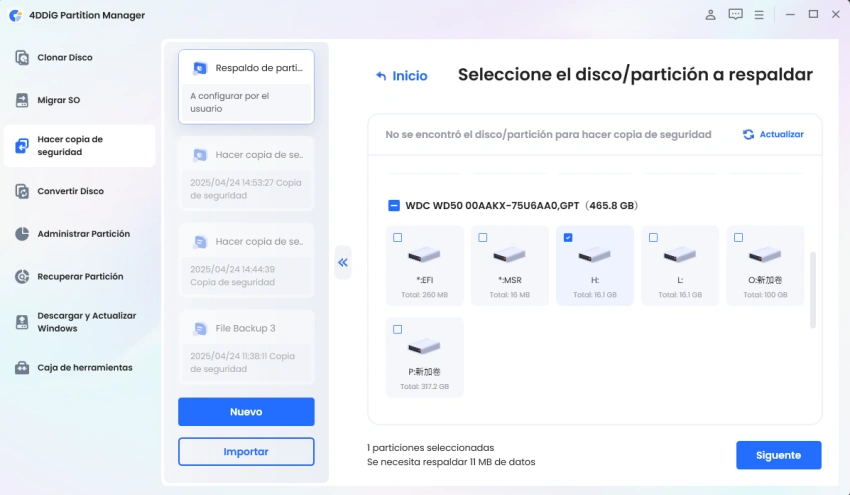The height and width of the screenshot is (495, 850).
Task: Click the Siguiente button
Action: click(x=778, y=455)
